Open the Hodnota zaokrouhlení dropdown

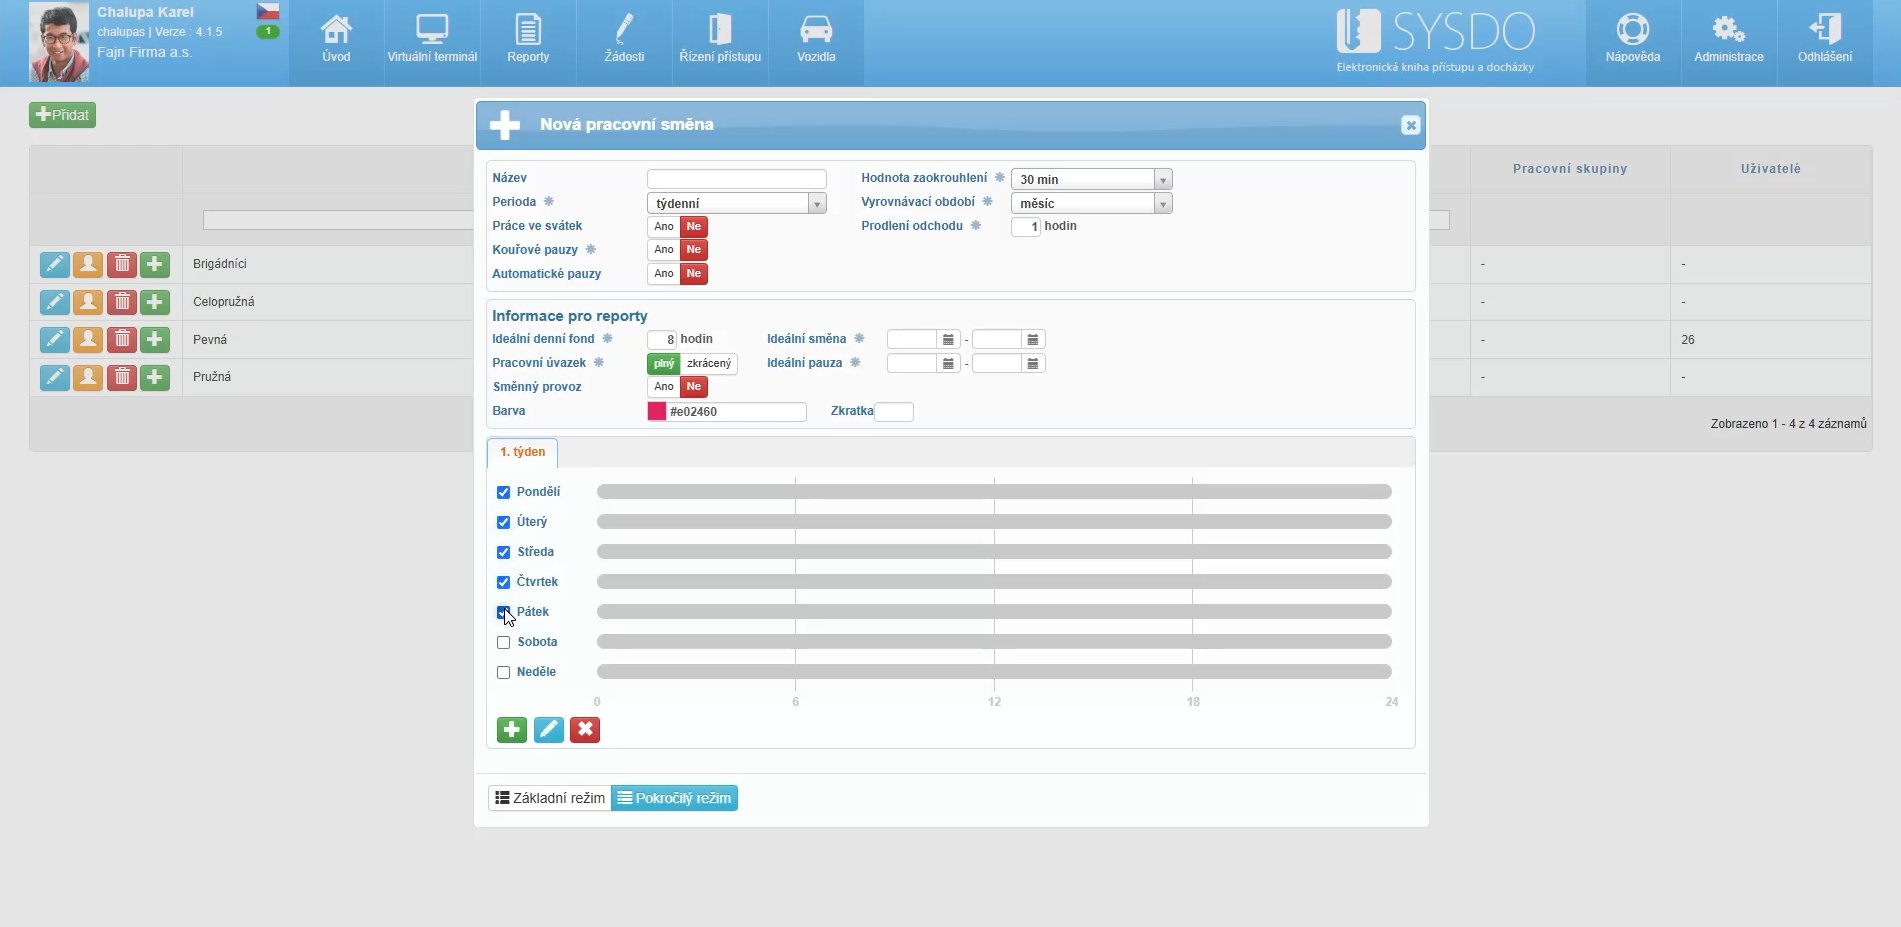pyautogui.click(x=1162, y=180)
